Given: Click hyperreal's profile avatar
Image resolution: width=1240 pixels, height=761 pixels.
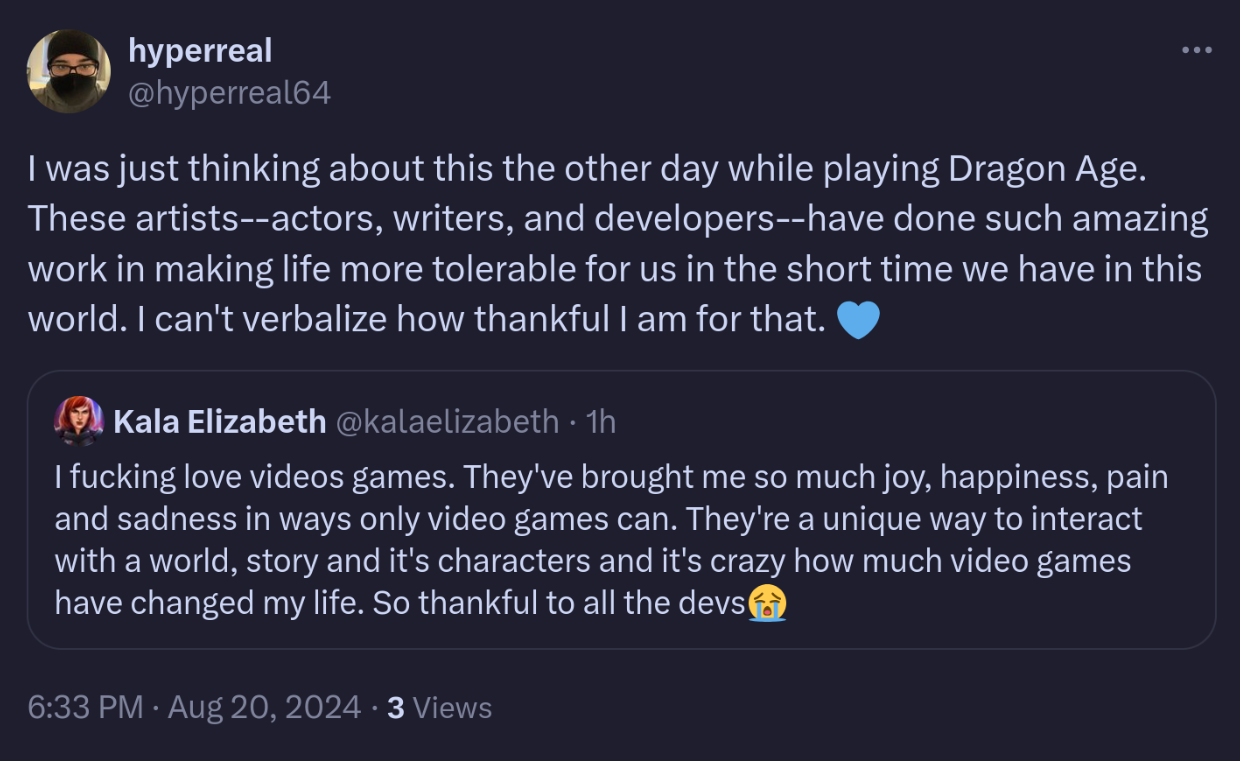Looking at the screenshot, I should 69,71.
